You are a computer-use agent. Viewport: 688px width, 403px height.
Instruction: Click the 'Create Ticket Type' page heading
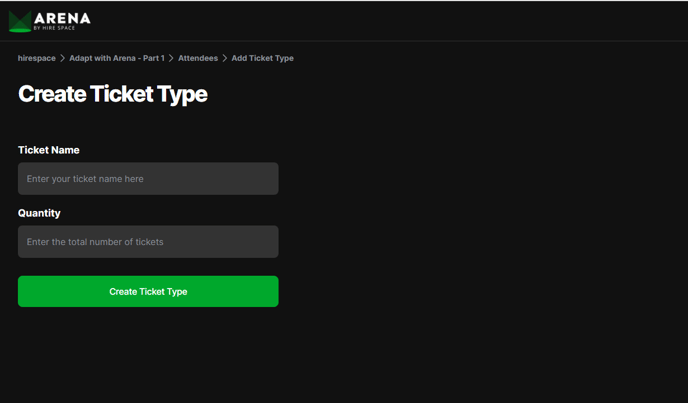coord(113,94)
